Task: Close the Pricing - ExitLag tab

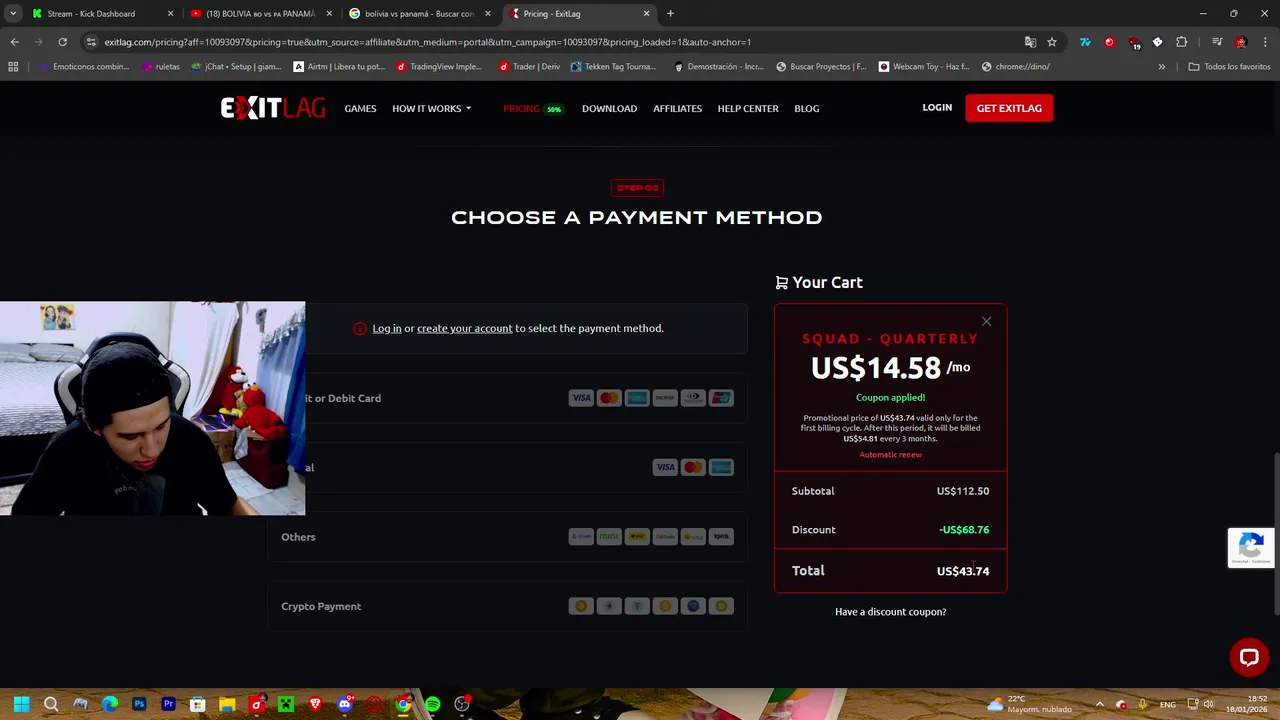Action: (646, 14)
